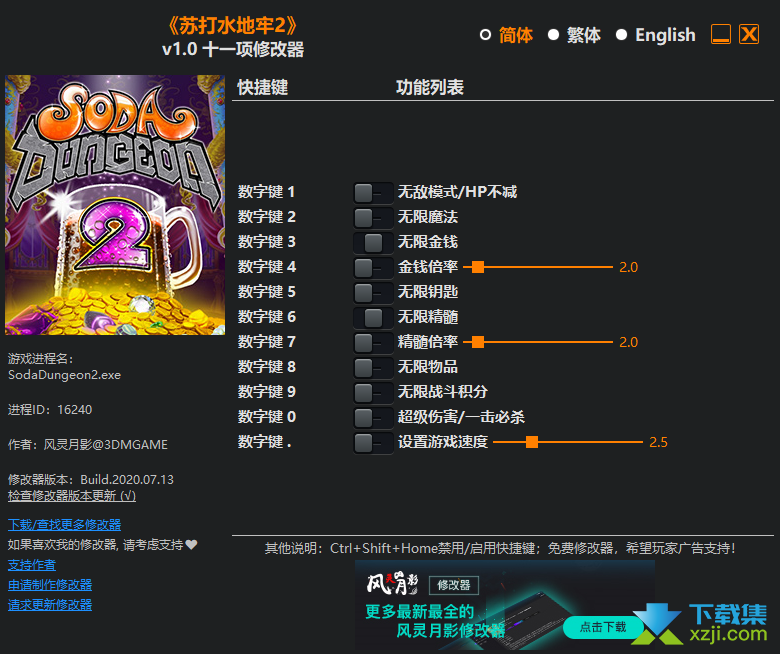Toggle 超级伤害/一击必杀 switch

(373, 417)
